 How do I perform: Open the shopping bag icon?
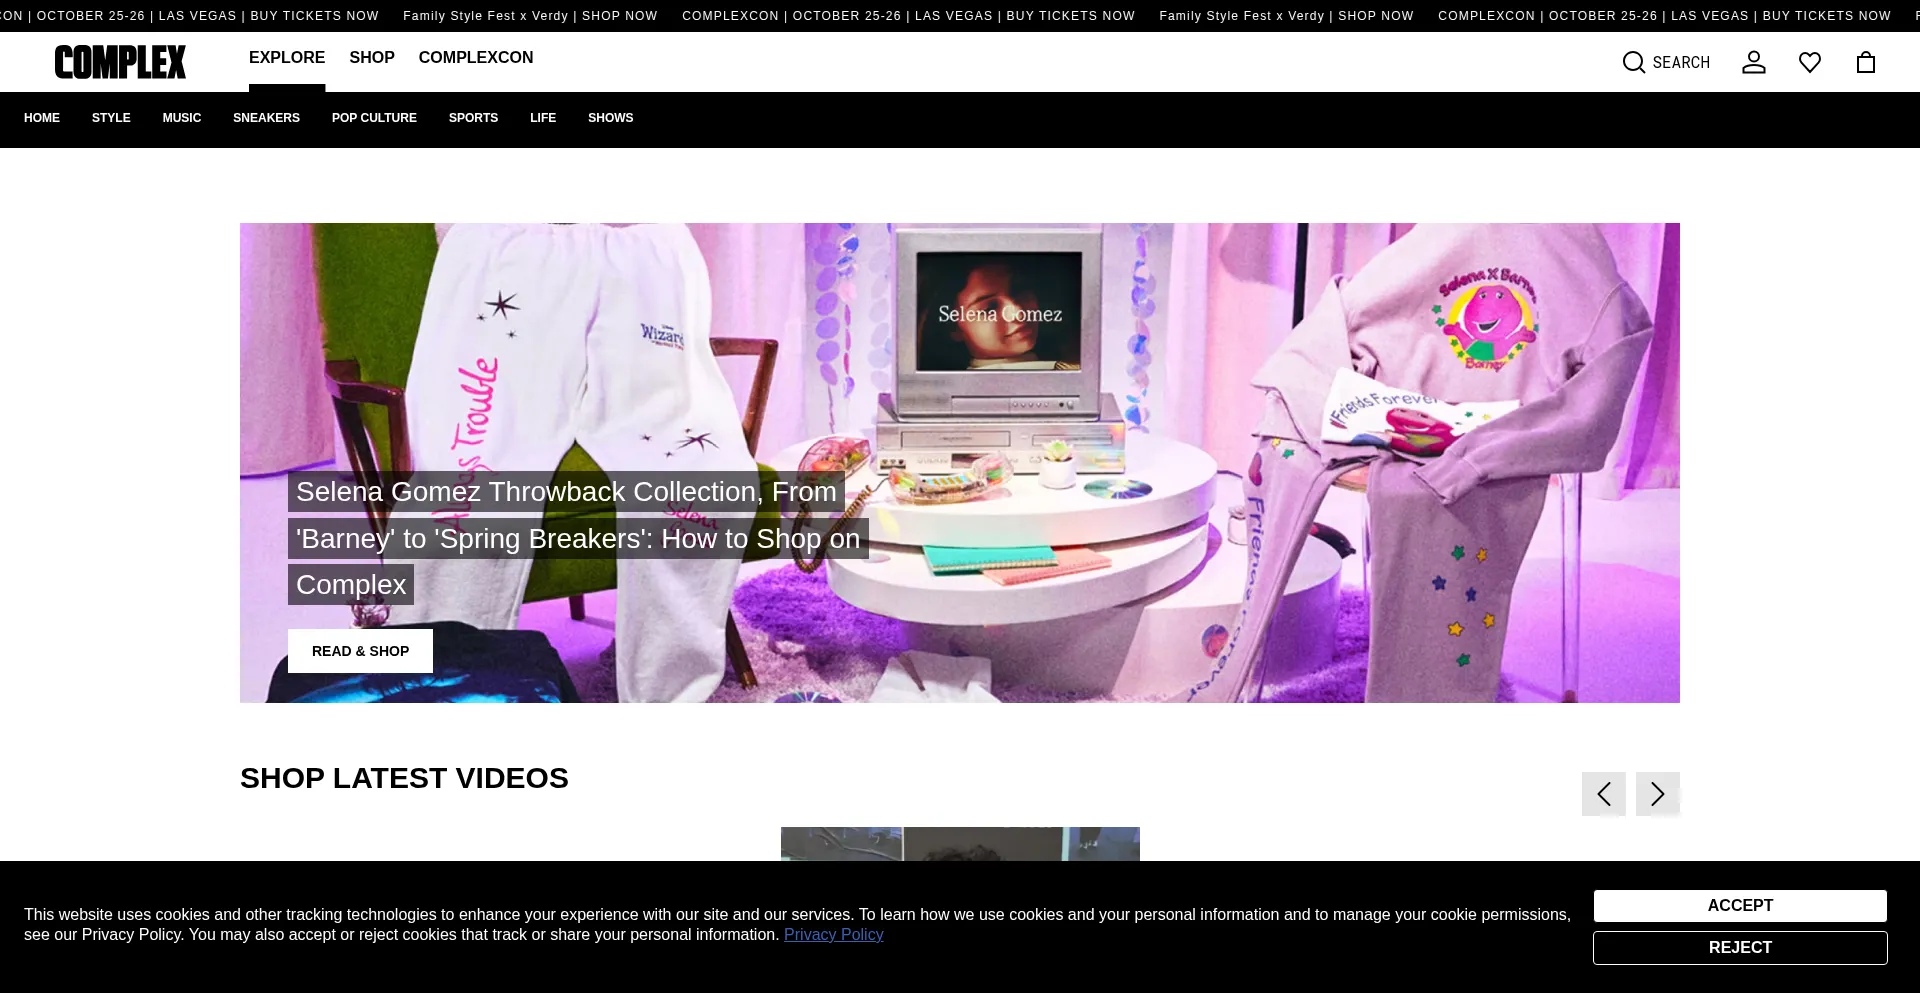point(1866,63)
